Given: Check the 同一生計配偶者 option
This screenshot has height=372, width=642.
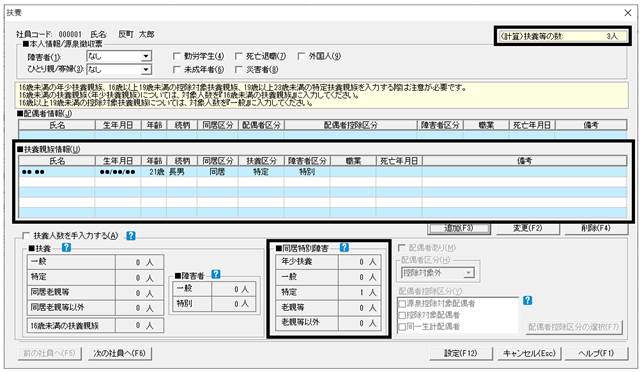Looking at the screenshot, I should point(402,327).
